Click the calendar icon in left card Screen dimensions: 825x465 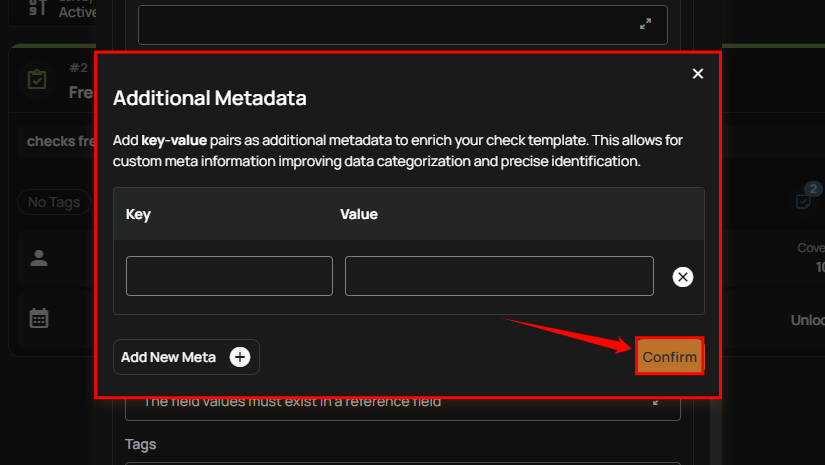pos(39,319)
